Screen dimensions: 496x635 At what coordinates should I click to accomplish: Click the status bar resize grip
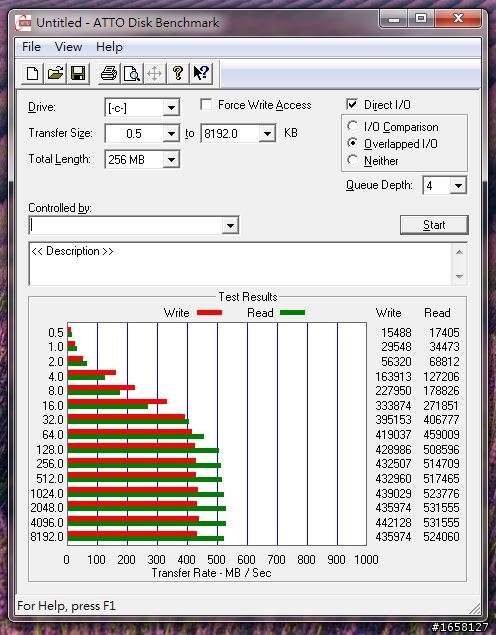pos(474,608)
